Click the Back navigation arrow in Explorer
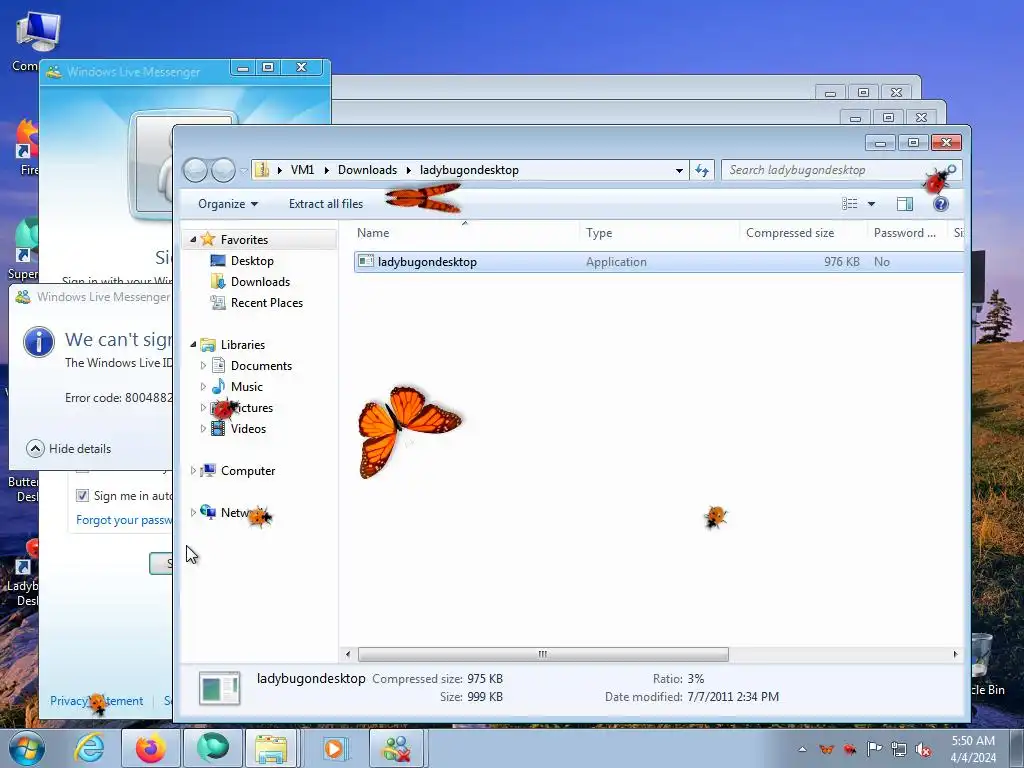Image resolution: width=1024 pixels, height=768 pixels. coord(195,170)
